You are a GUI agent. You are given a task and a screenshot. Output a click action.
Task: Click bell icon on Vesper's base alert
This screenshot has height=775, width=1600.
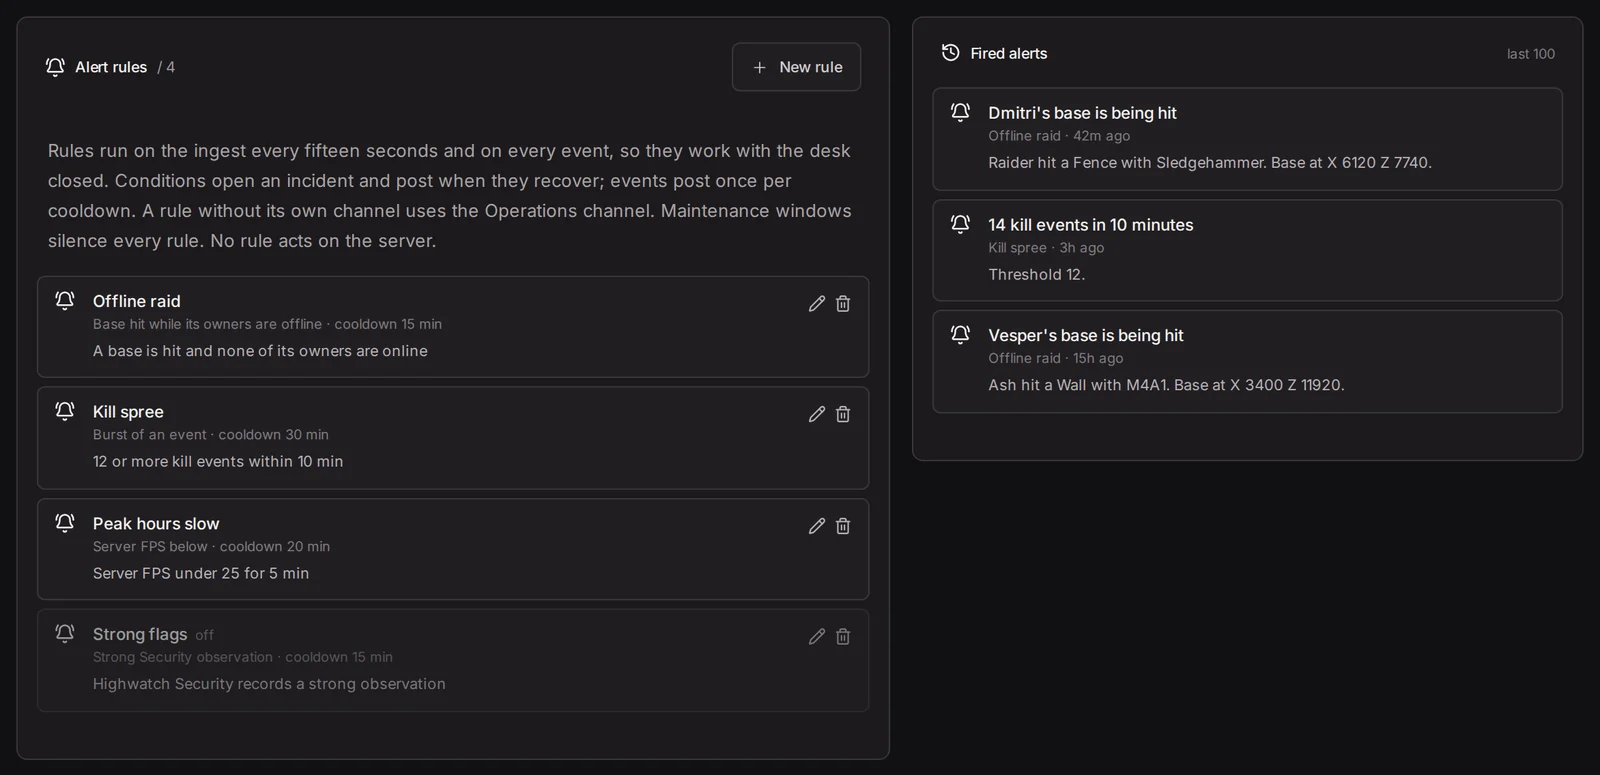point(960,335)
